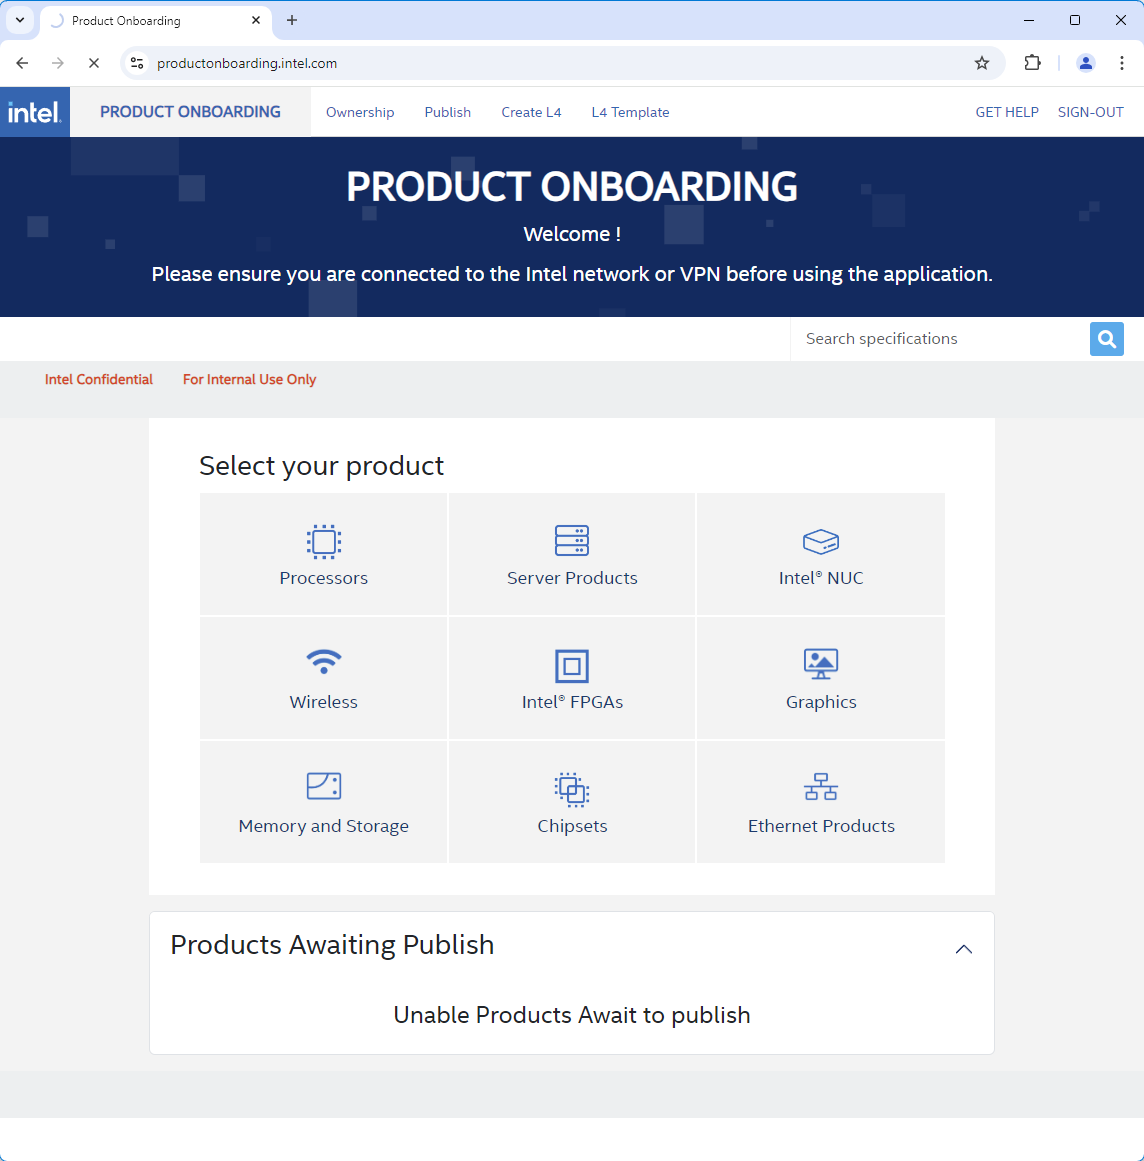View site information icon in address bar
1144x1161 pixels.
137,63
